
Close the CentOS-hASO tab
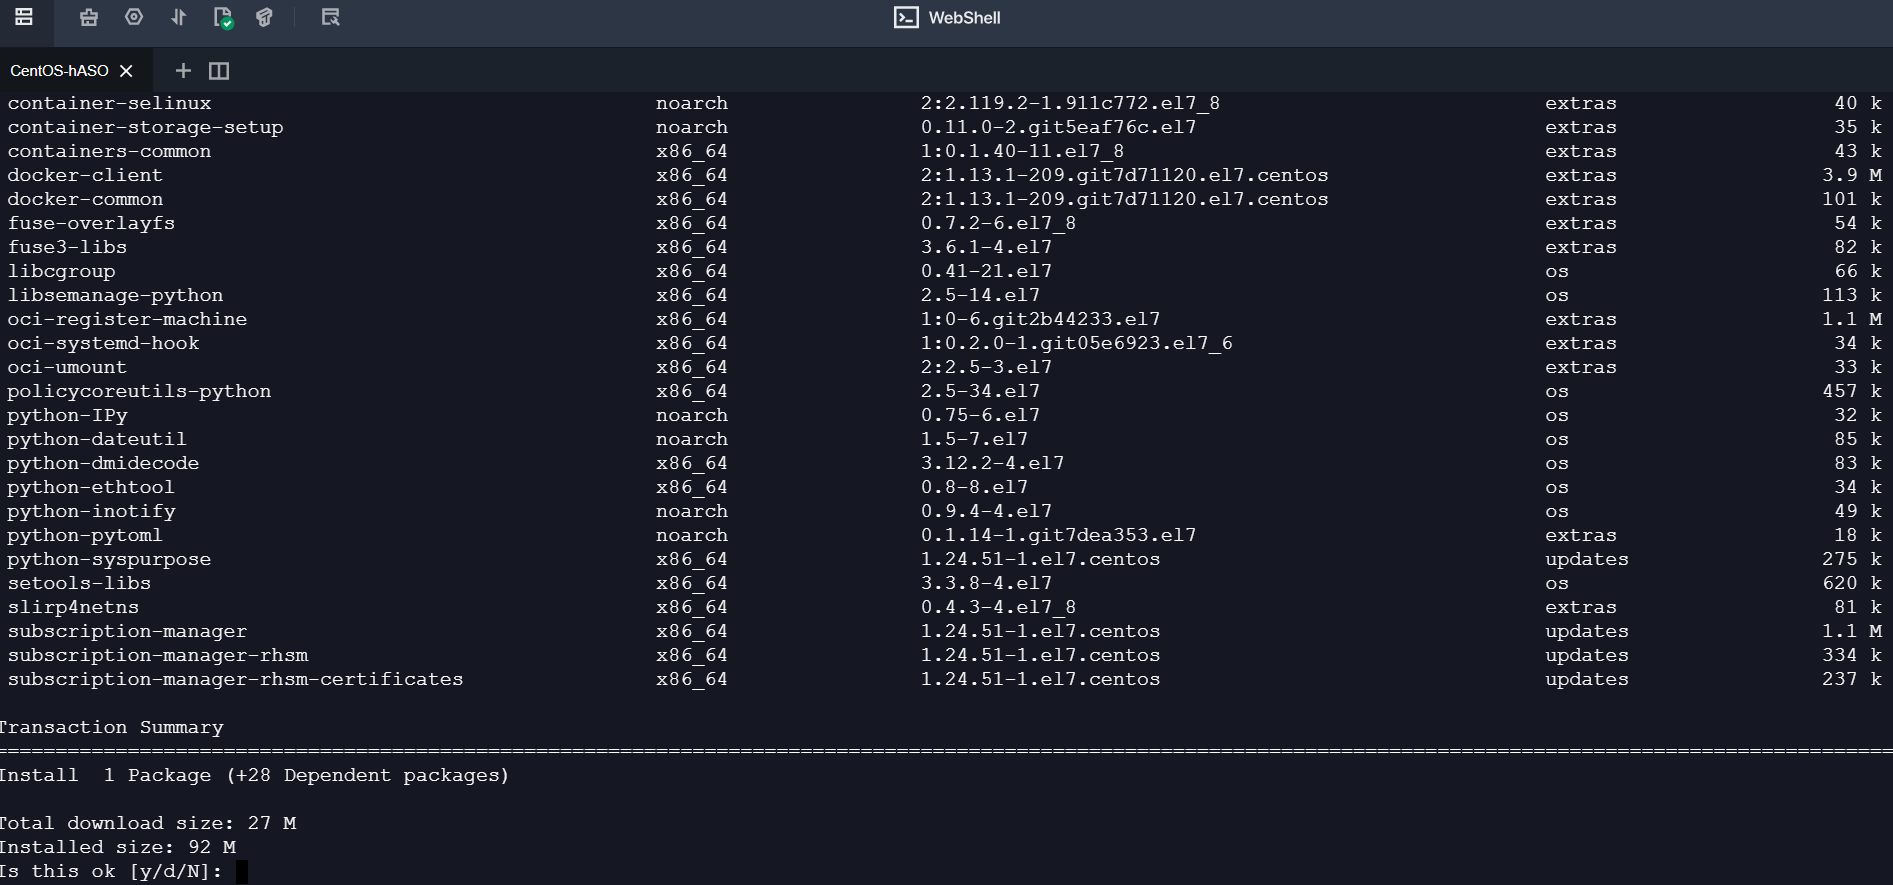click(x=126, y=71)
